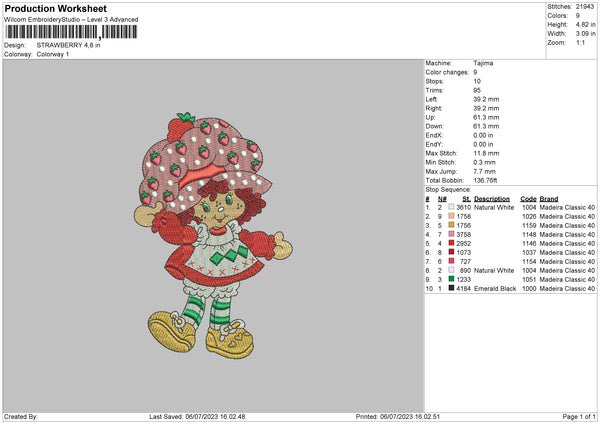Click the stitch count '21943'
This screenshot has height=424, width=600.
[585, 7]
